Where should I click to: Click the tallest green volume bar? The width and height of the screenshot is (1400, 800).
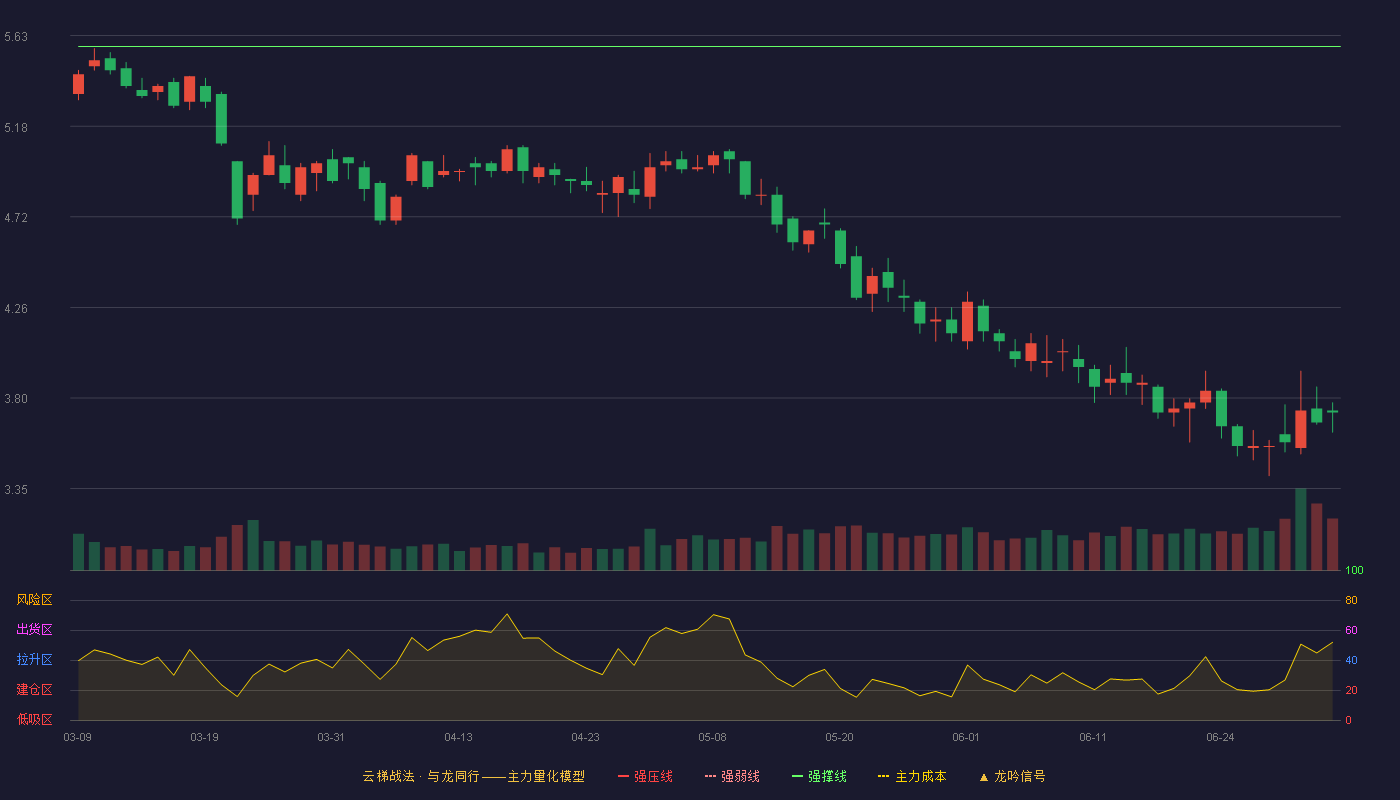(1300, 529)
